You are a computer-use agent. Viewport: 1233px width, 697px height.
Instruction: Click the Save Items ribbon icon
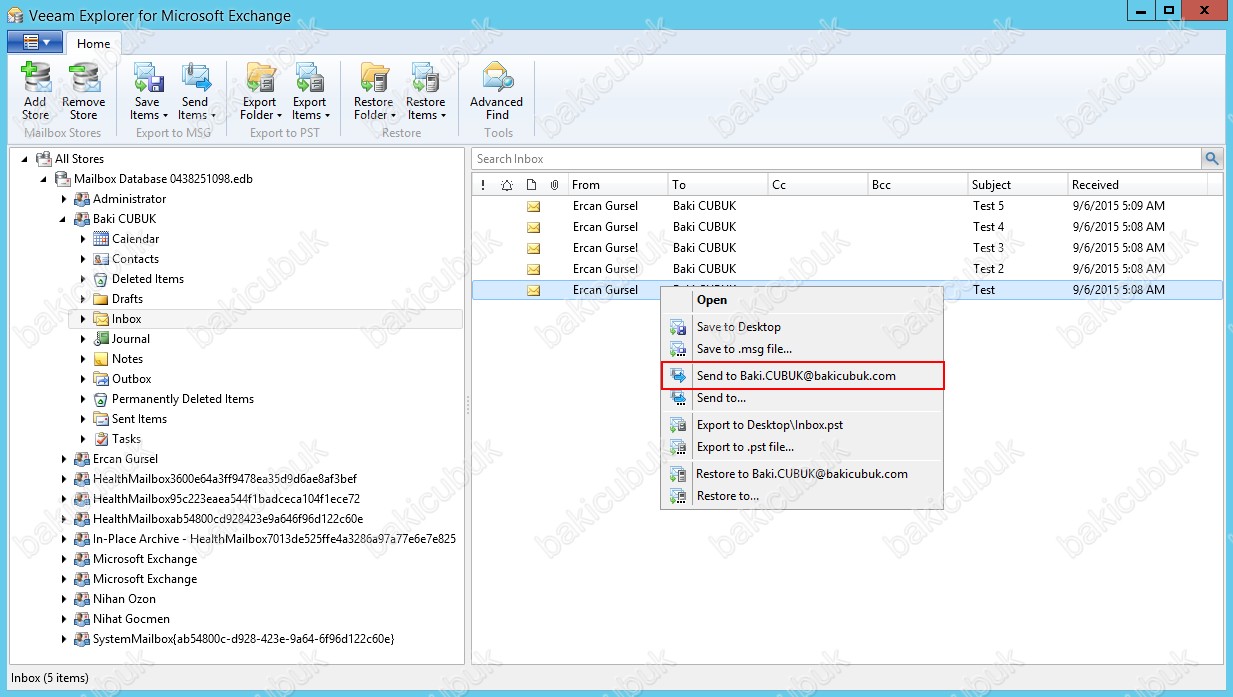coord(147,78)
